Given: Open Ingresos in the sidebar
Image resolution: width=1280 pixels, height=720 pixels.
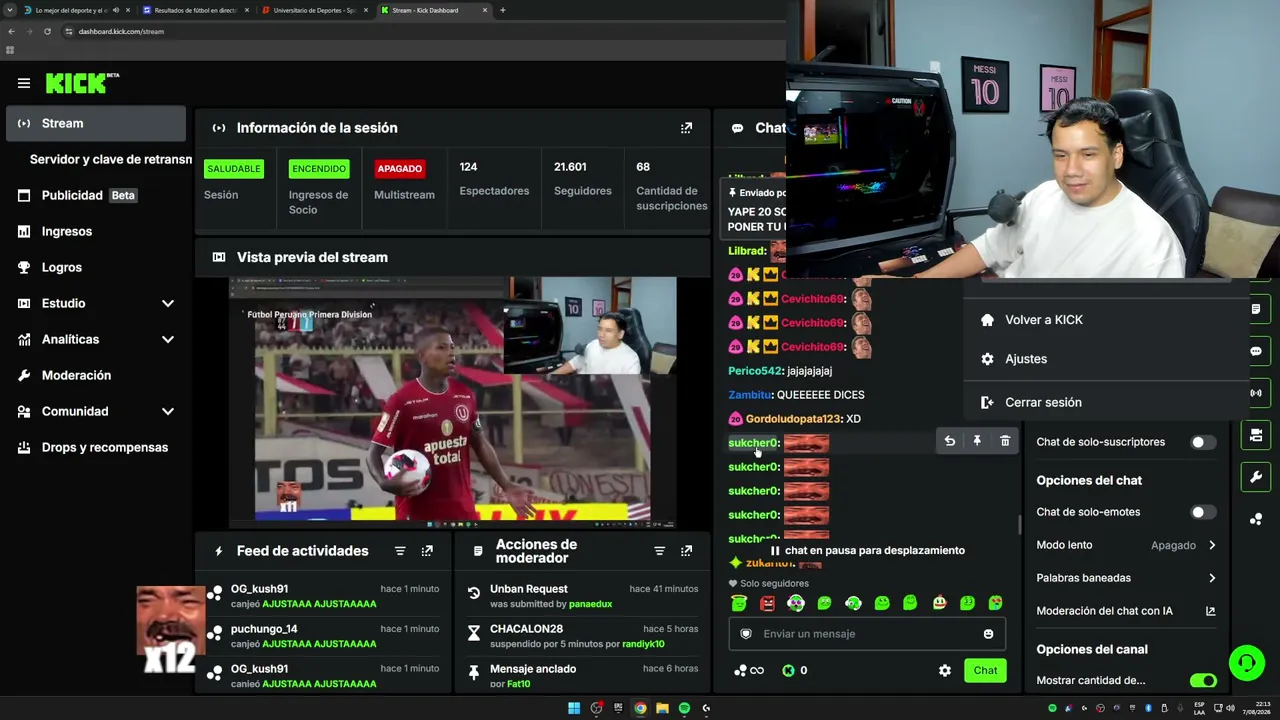Looking at the screenshot, I should point(96,231).
